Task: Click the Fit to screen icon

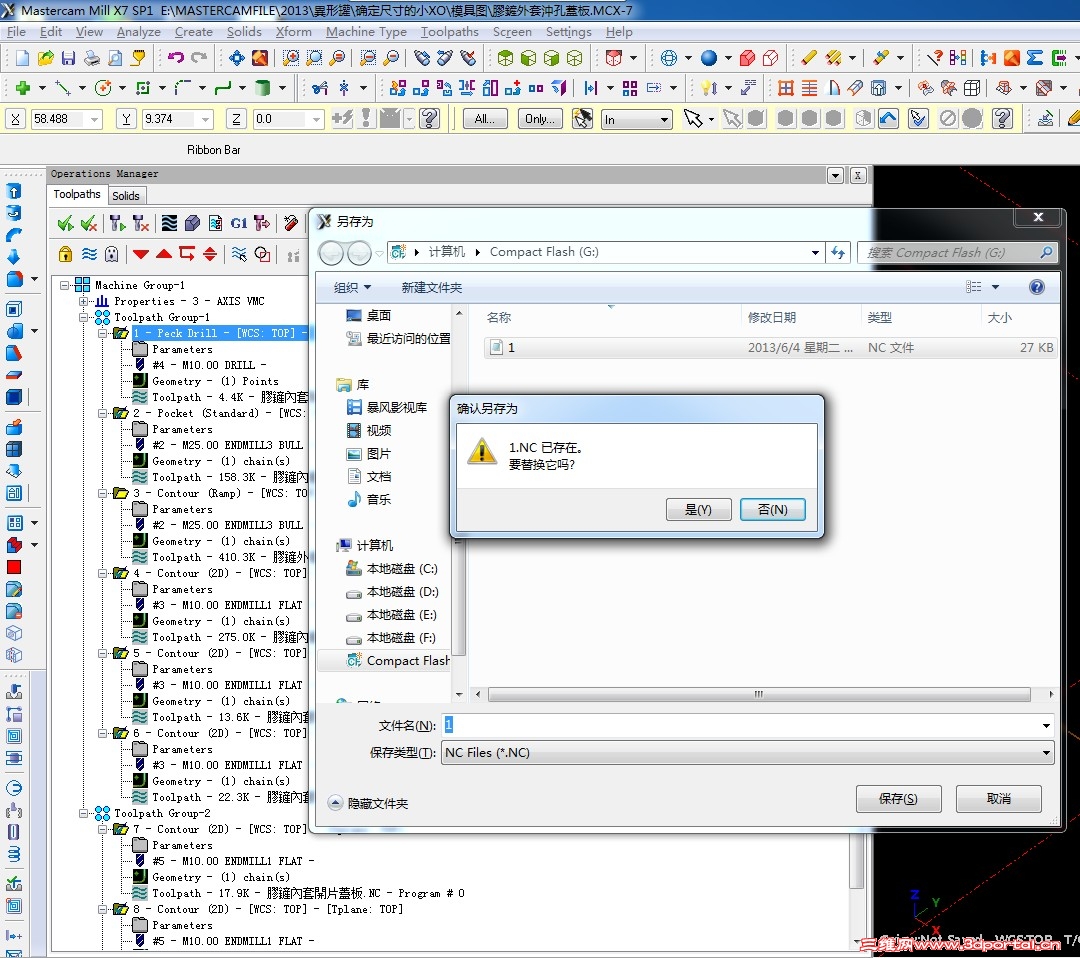Action: 236,59
